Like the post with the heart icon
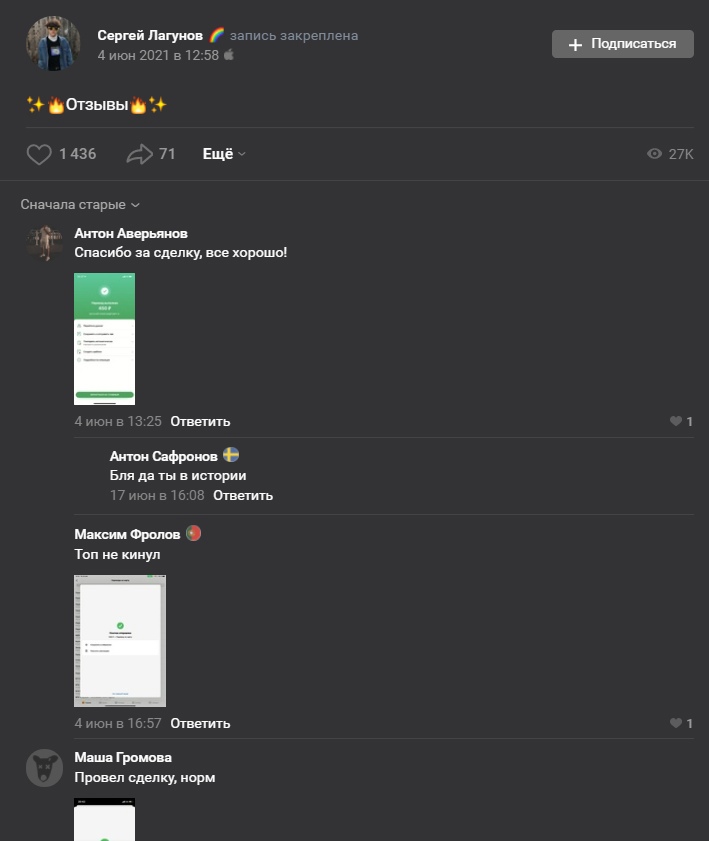This screenshot has height=841, width=709. [x=39, y=154]
